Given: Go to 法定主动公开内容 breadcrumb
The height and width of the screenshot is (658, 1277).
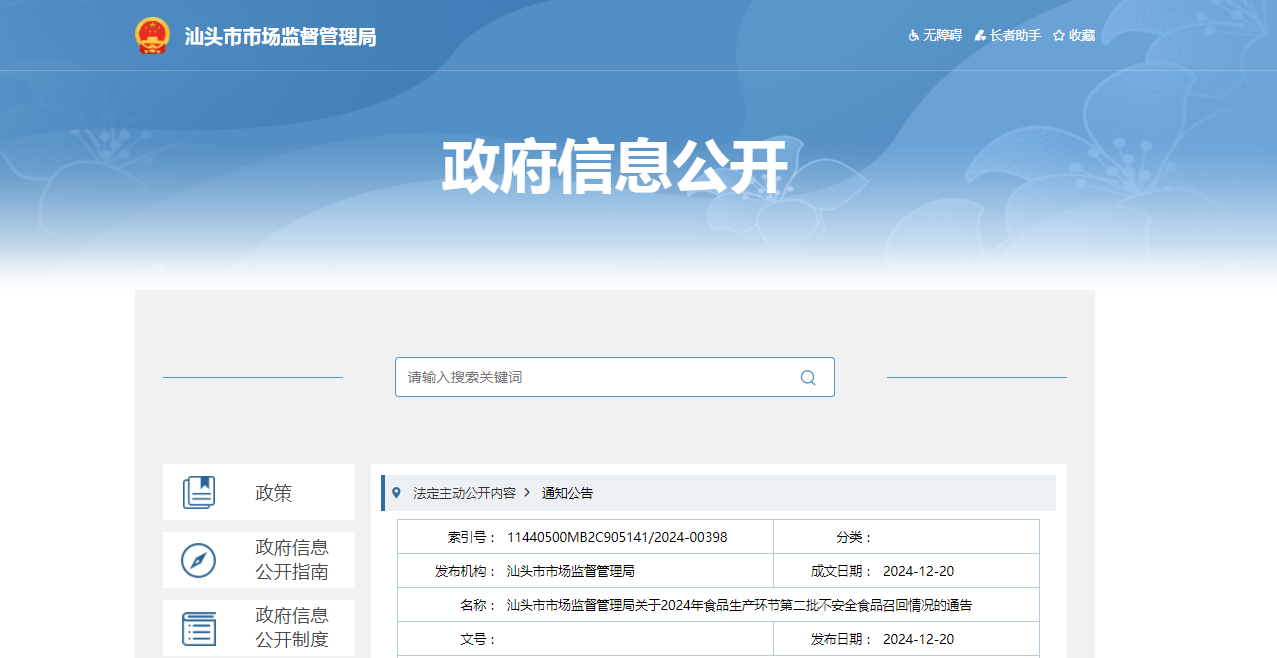Looking at the screenshot, I should (465, 493).
